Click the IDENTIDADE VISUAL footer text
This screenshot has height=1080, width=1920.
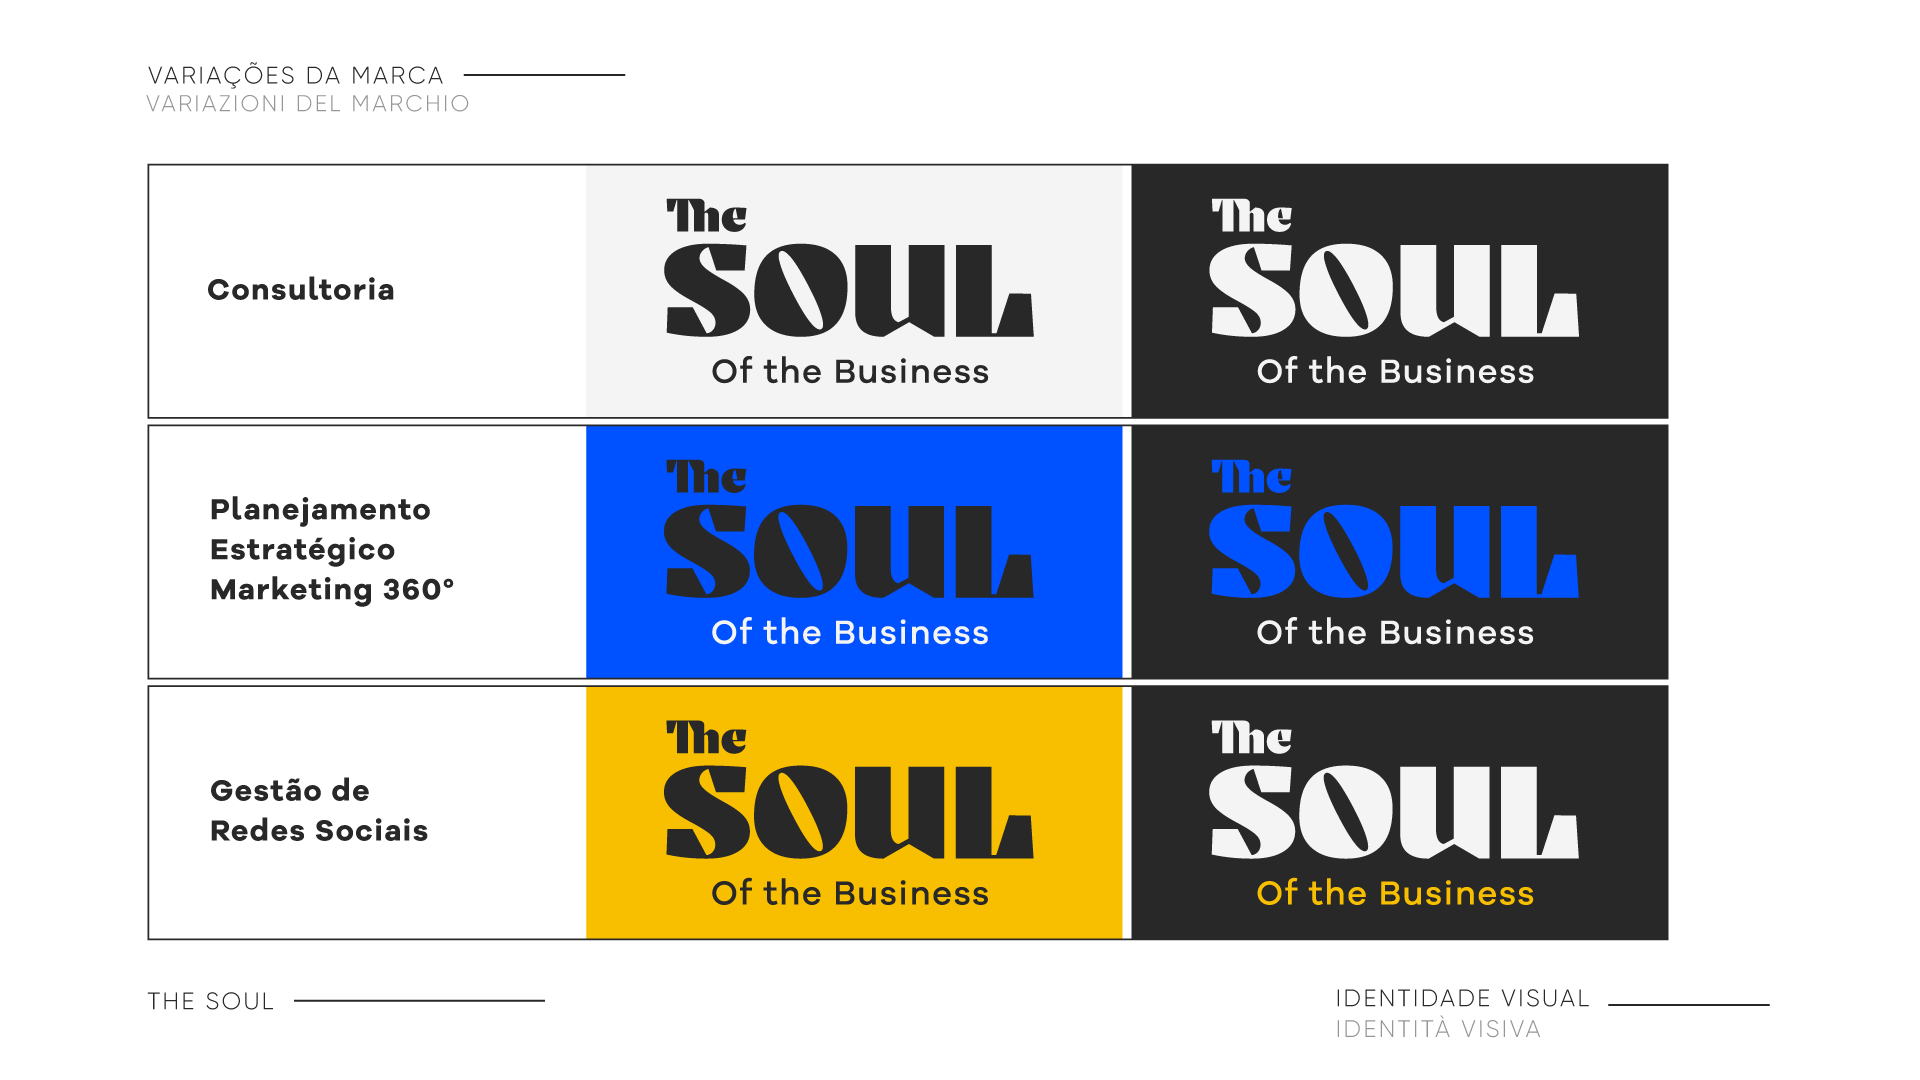pos(1462,998)
